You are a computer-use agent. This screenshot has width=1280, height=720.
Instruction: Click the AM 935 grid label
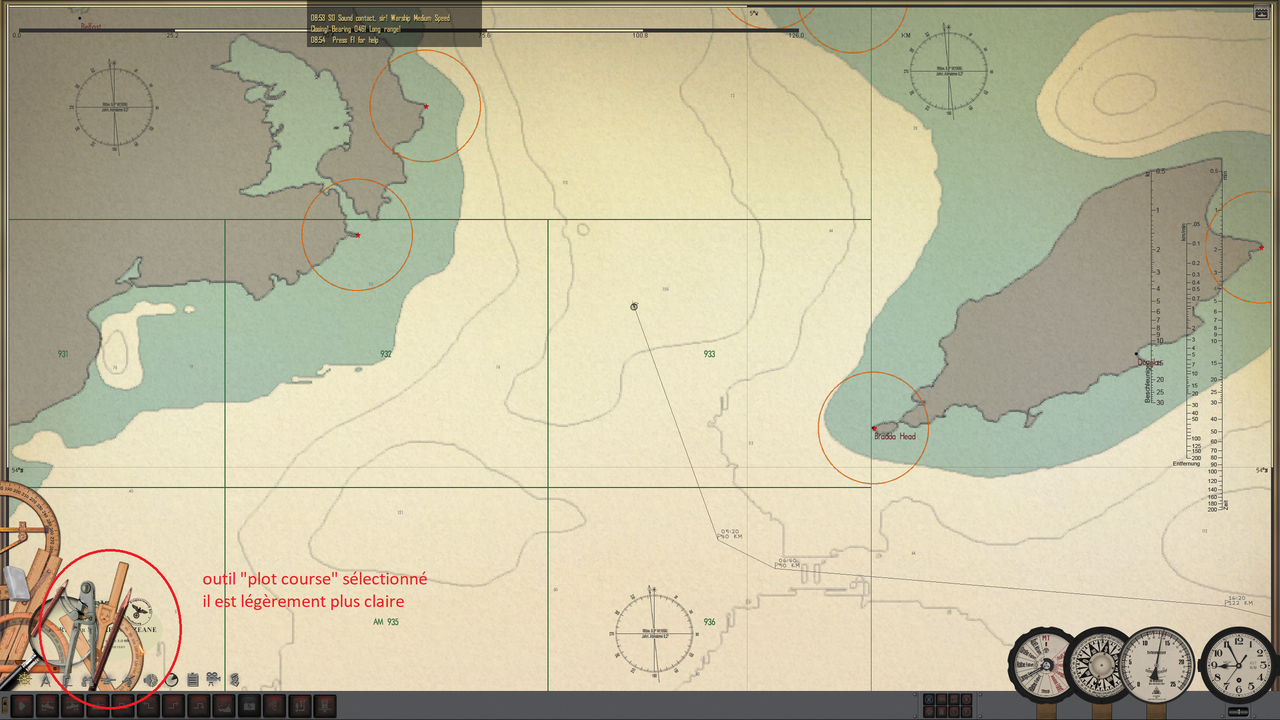point(386,621)
